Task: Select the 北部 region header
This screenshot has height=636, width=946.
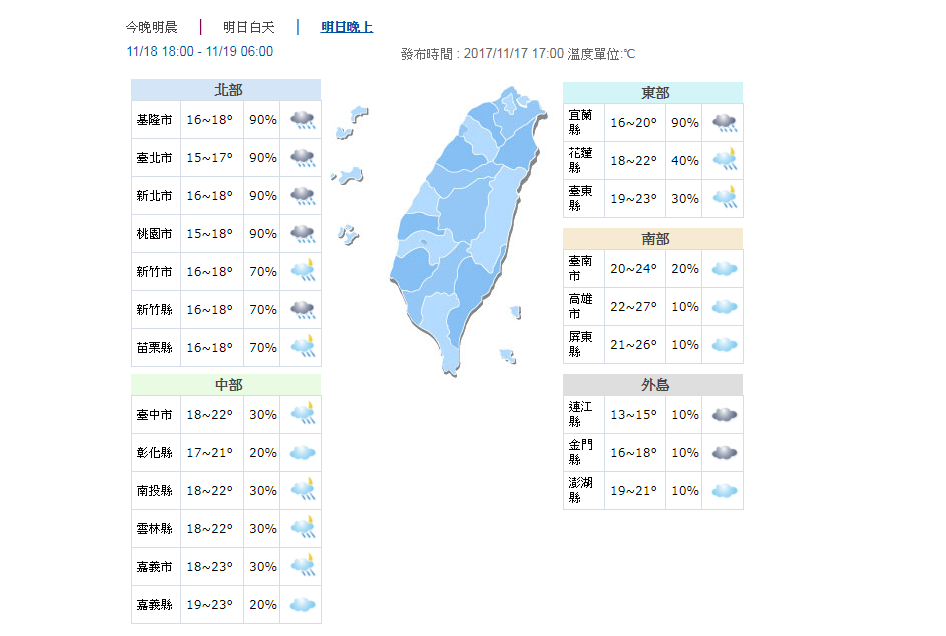Action: pyautogui.click(x=226, y=90)
